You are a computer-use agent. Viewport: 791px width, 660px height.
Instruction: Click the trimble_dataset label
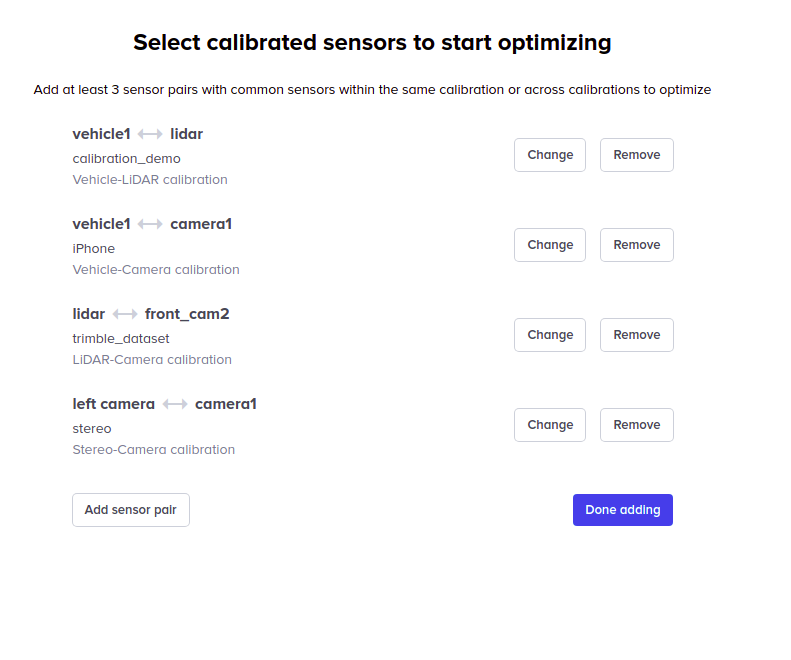121,338
